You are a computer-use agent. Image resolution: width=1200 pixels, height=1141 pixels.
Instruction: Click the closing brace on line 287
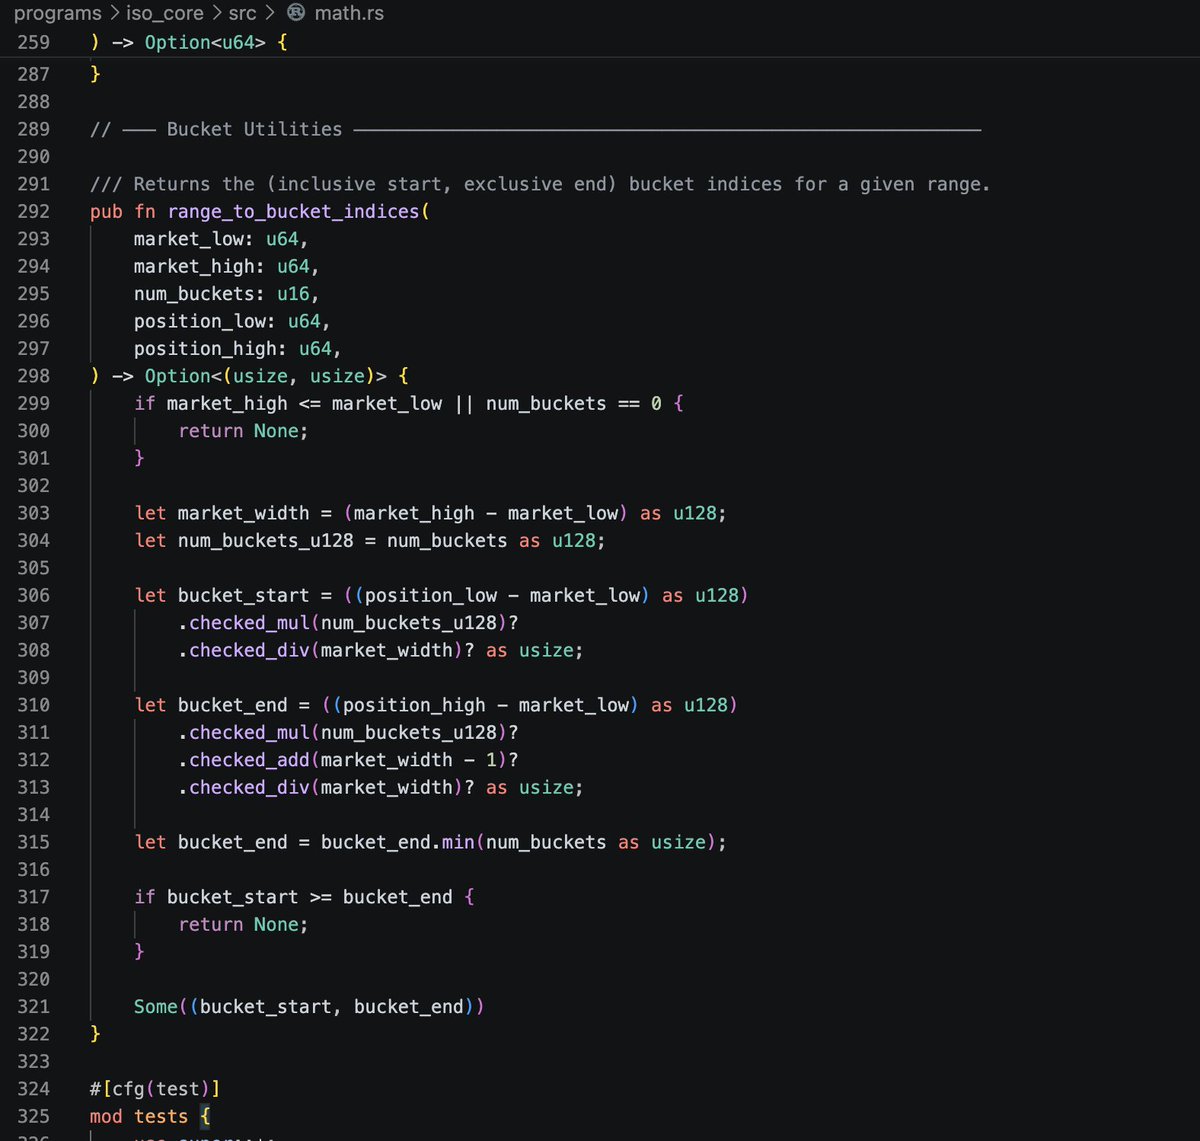point(95,74)
